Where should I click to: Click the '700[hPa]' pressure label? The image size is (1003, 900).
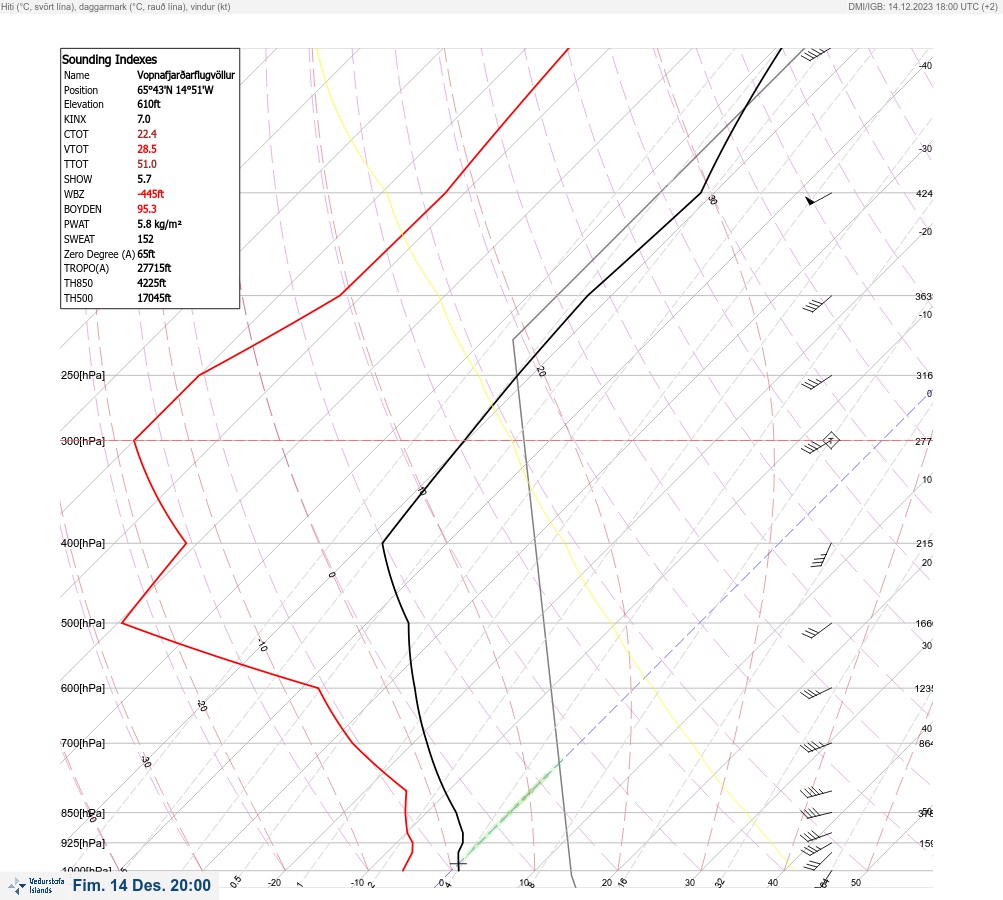(x=83, y=743)
